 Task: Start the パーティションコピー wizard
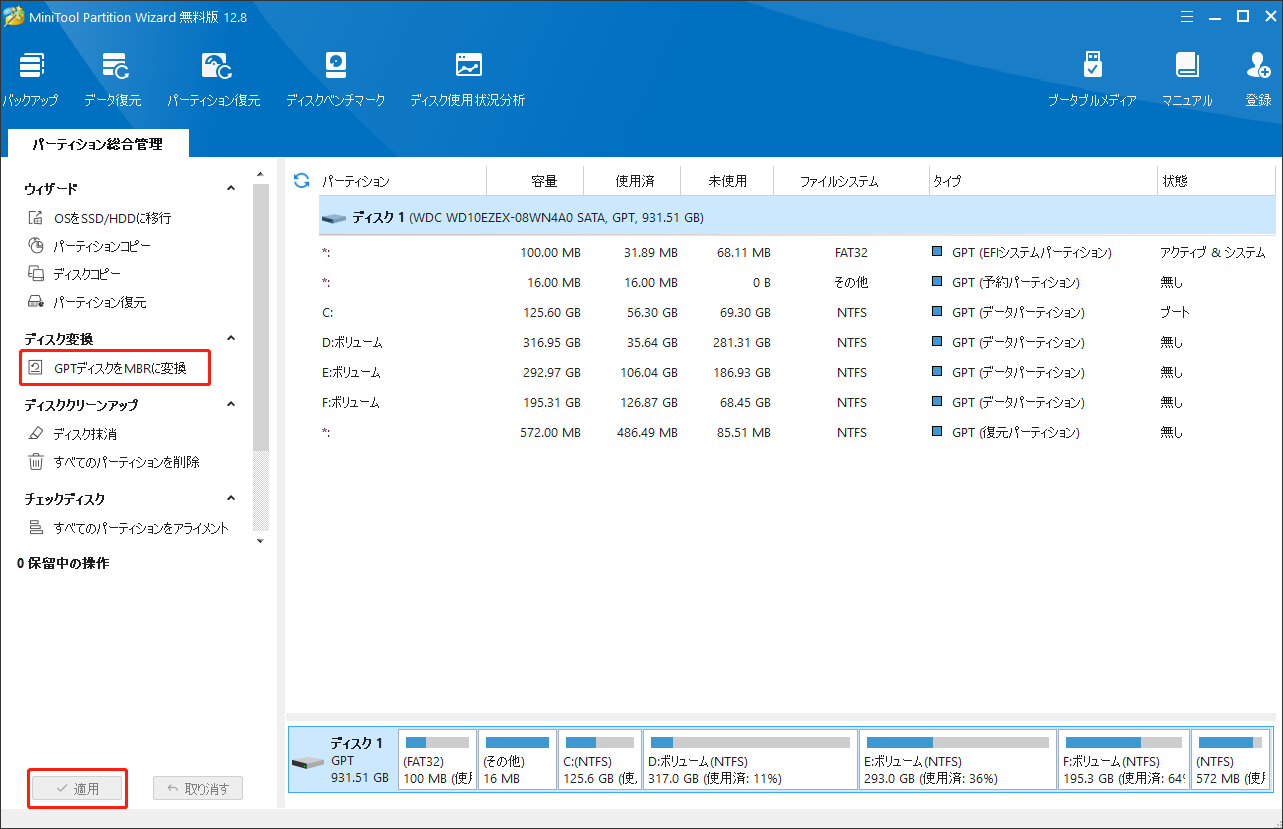coord(89,246)
